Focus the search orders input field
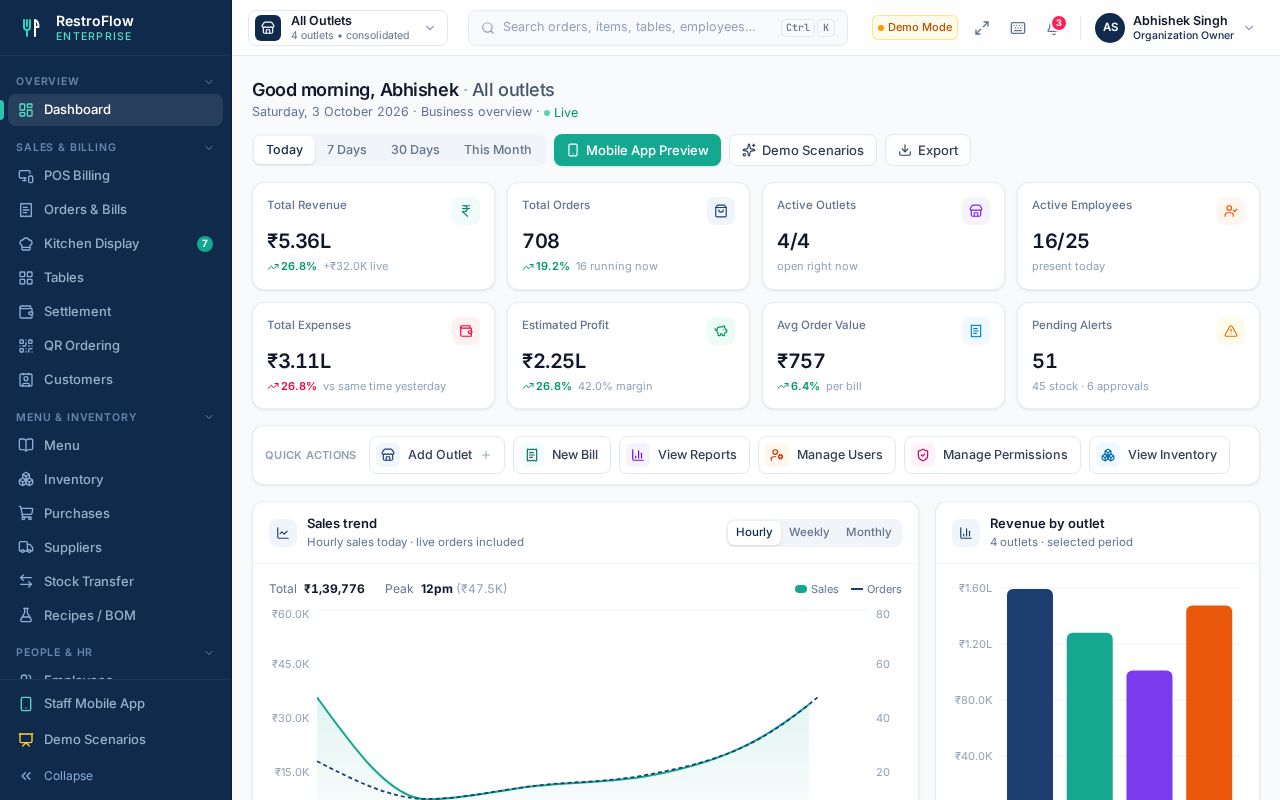The height and width of the screenshot is (800, 1280). [x=658, y=28]
